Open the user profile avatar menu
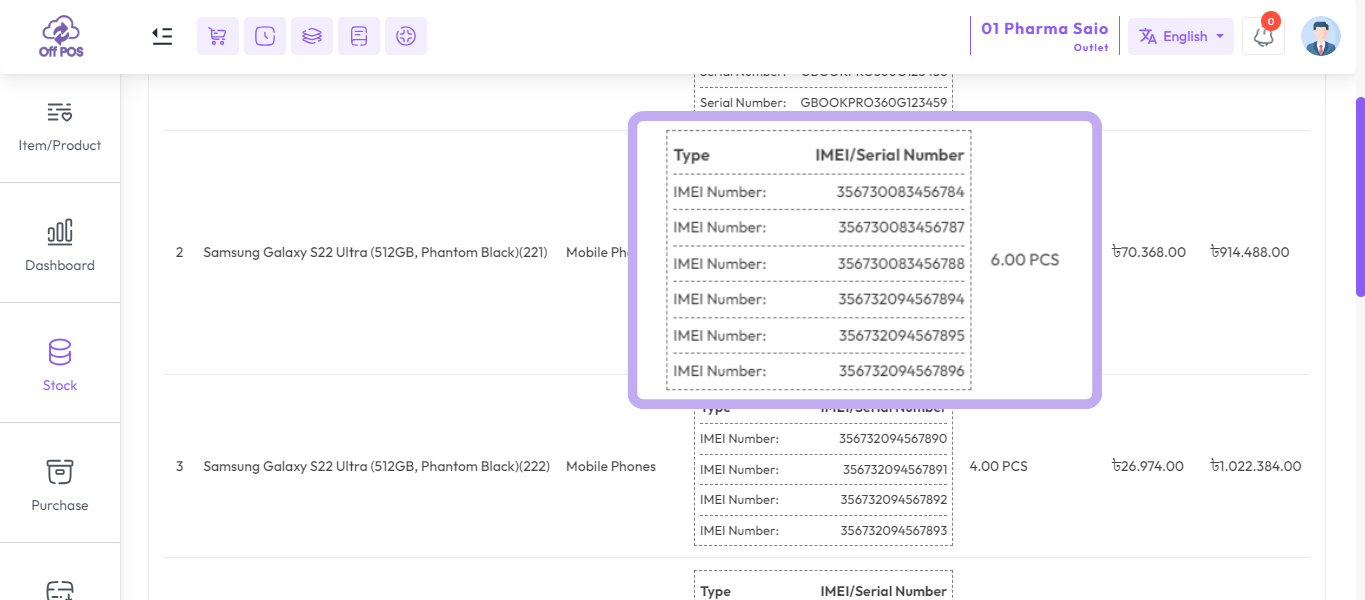1365x600 pixels. 1320,36
